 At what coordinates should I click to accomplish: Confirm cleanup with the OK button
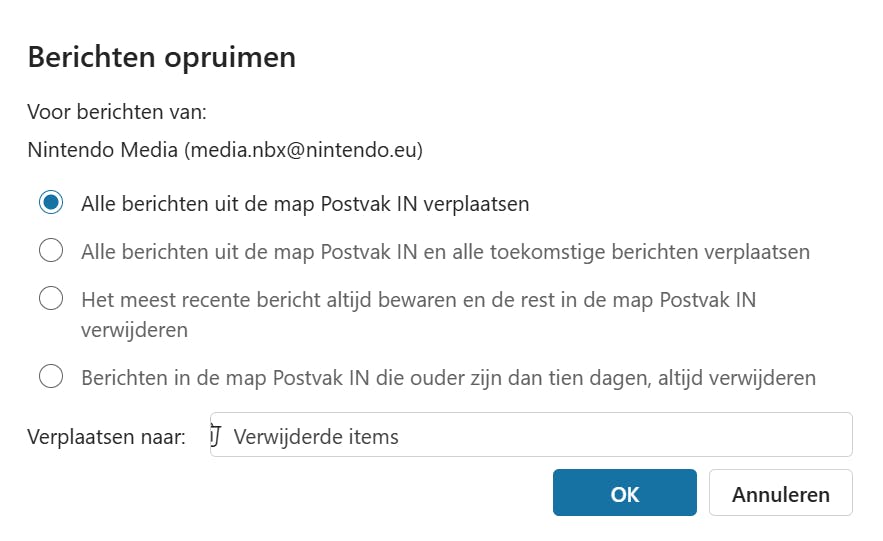point(624,493)
